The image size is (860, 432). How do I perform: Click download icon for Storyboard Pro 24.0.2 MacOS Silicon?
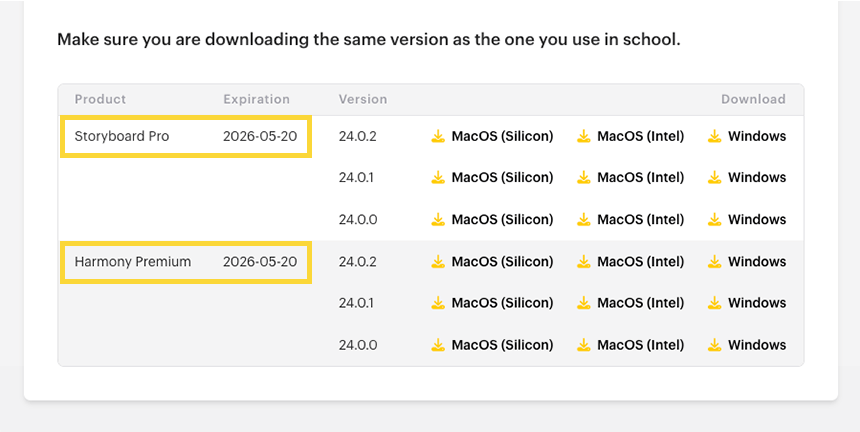pyautogui.click(x=438, y=136)
